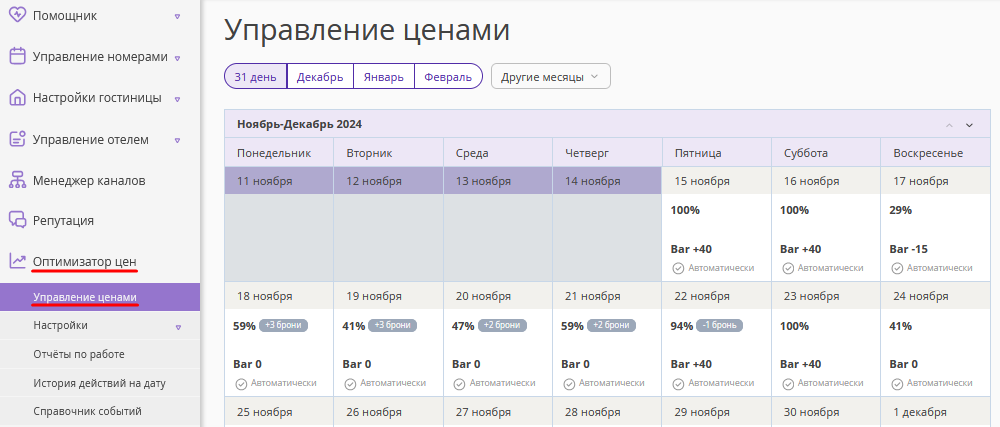The width and height of the screenshot is (1000, 427).
Task: Click the -1 бронь badge on 22 ноября
Action: 719,326
